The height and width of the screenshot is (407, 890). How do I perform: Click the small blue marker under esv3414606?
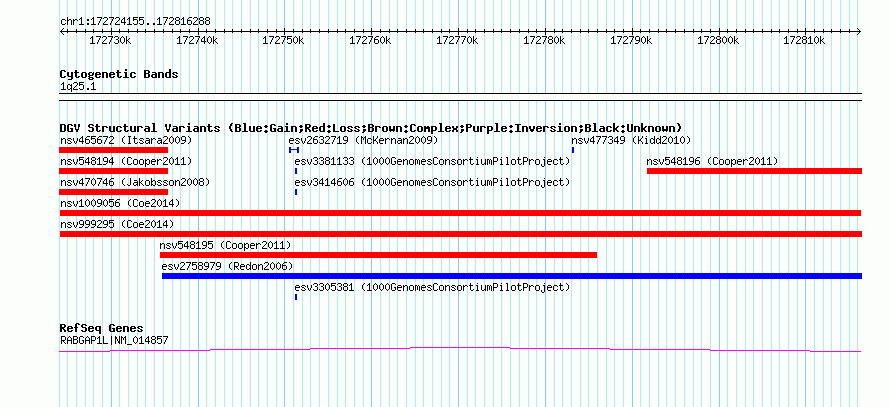[x=296, y=192]
